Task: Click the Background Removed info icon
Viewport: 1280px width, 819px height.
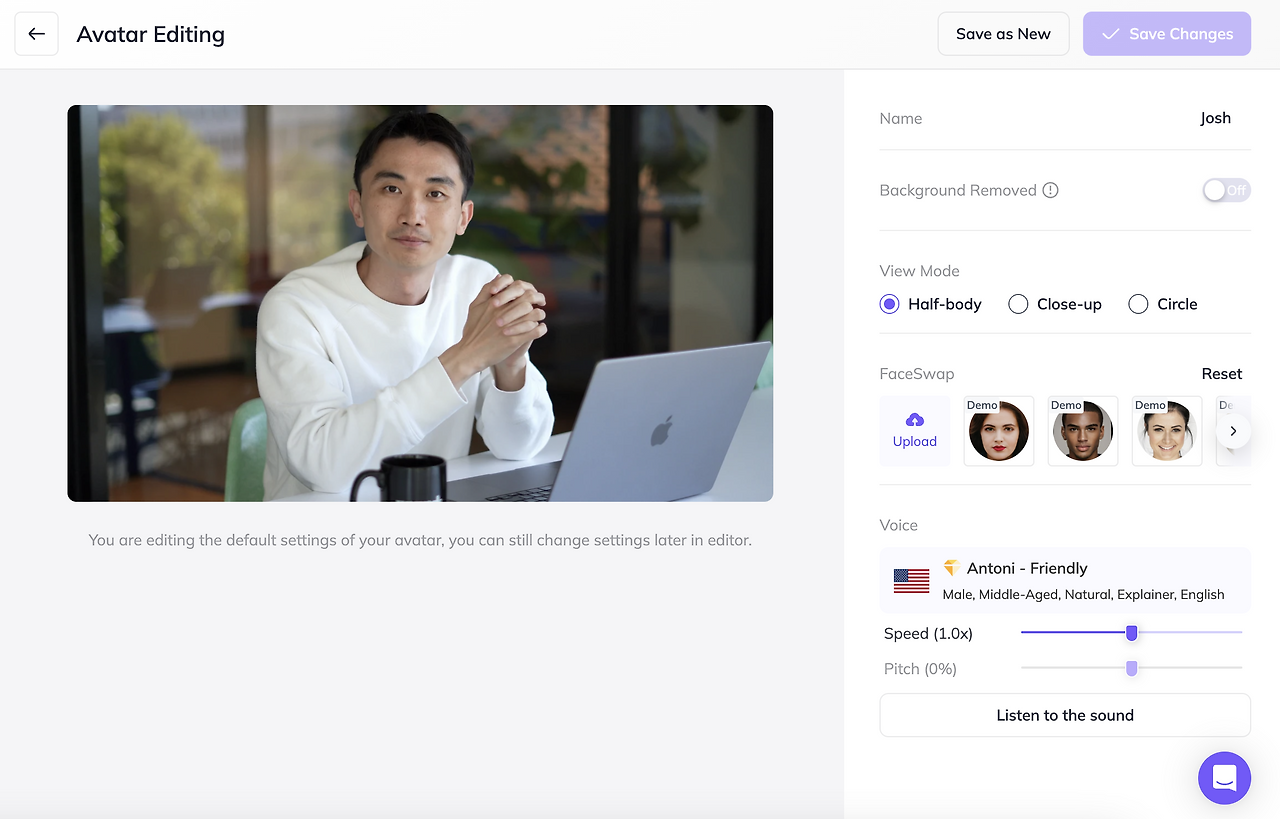Action: (x=1050, y=190)
